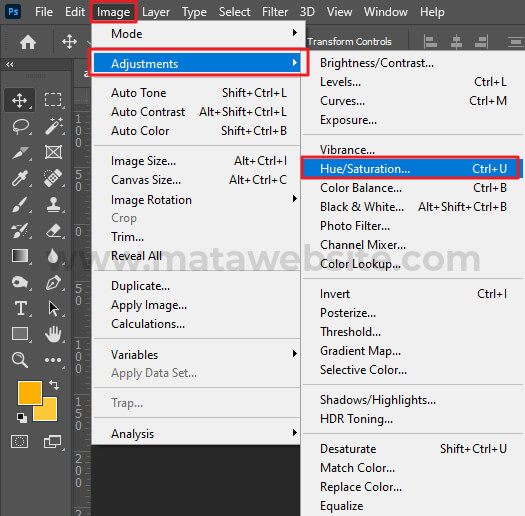Change the screen mode icon
This screenshot has height=516, width=525.
(53, 442)
